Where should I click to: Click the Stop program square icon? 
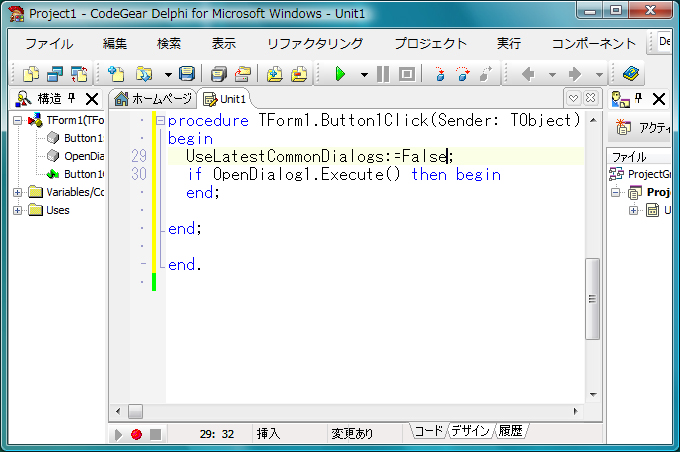pos(407,74)
